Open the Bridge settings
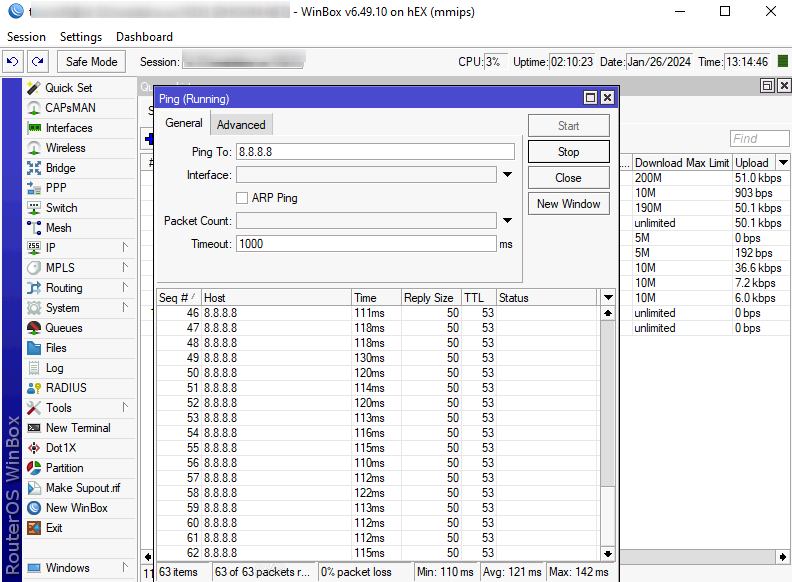The image size is (792, 582). click(x=60, y=168)
